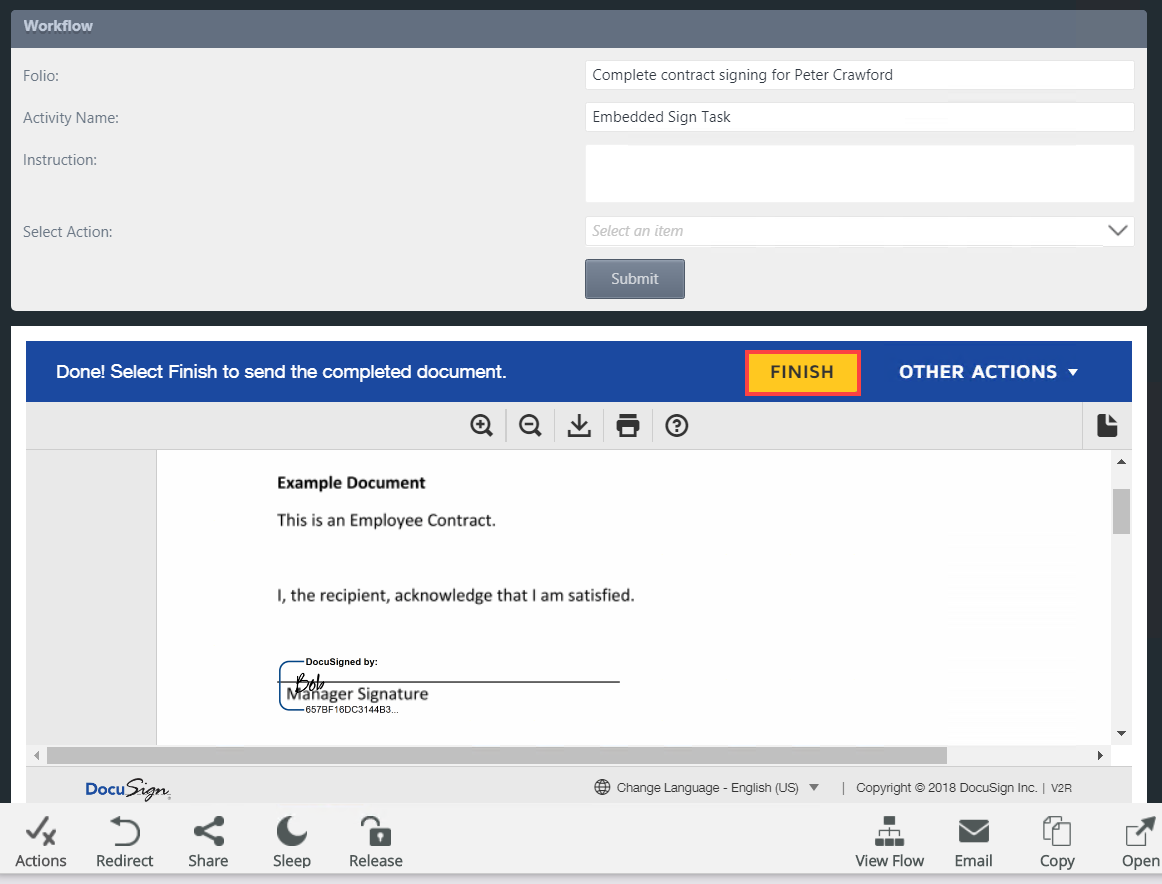Open View Flow diagram
Image resolution: width=1162 pixels, height=884 pixels.
pyautogui.click(x=889, y=843)
